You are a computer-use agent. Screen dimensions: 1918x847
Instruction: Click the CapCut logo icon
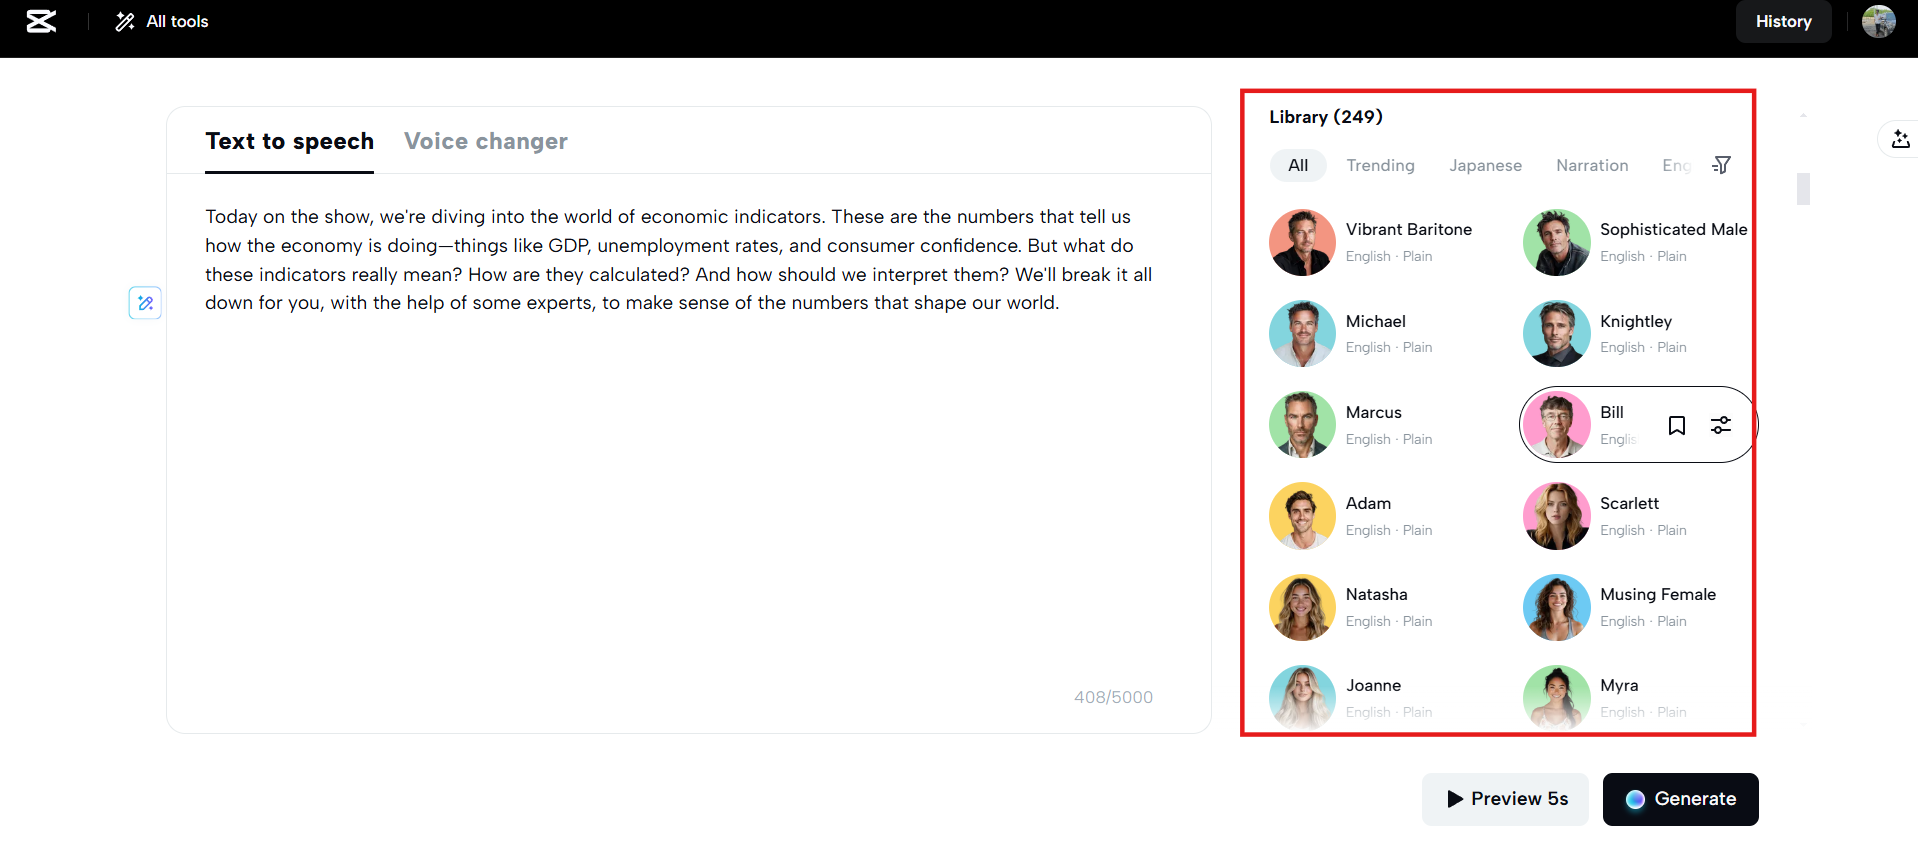[41, 21]
